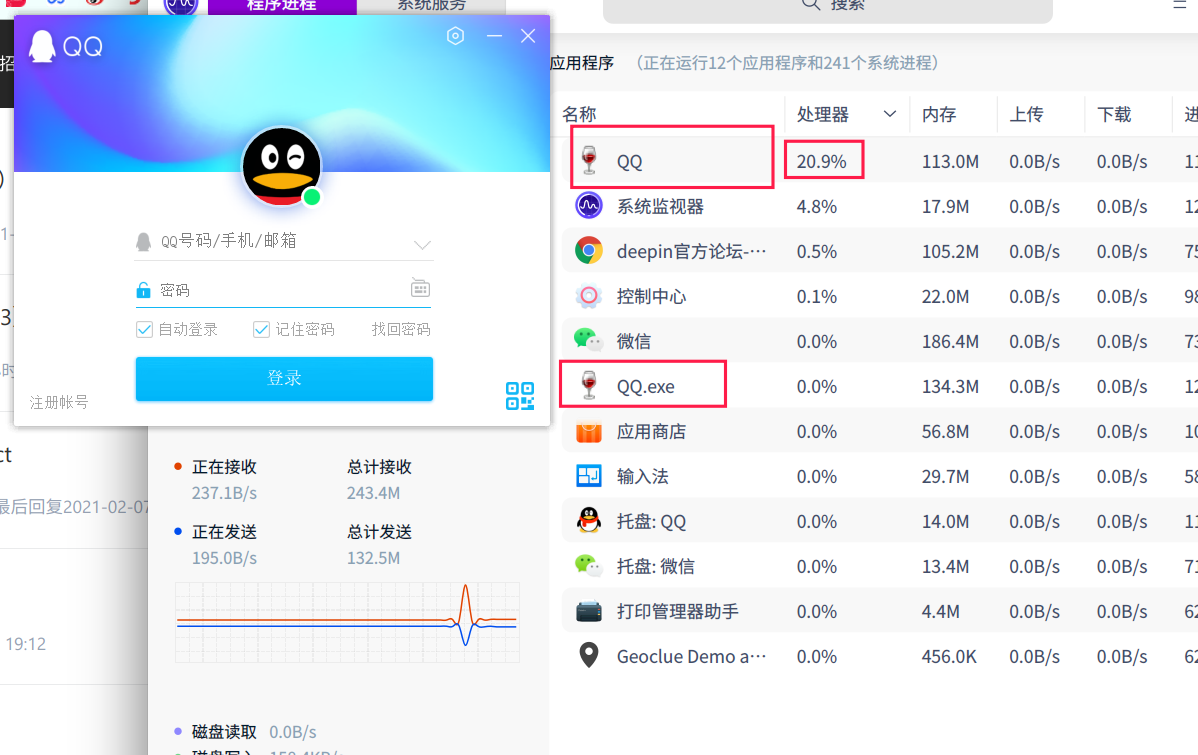Expand the QQ account history dropdown
This screenshot has width=1198, height=755.
coord(422,245)
